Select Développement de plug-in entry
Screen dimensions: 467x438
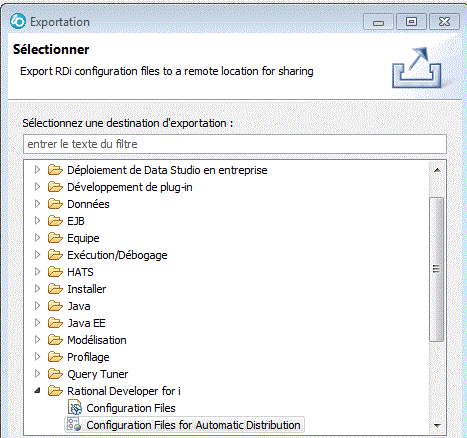pos(130,187)
